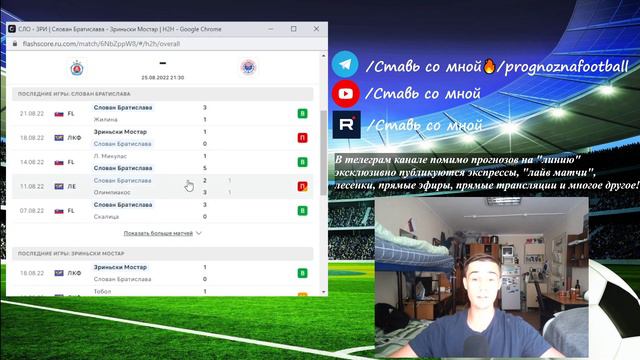Click the green В badge for 21.08.22 match
Screen dimensions: 640x360
302,113
